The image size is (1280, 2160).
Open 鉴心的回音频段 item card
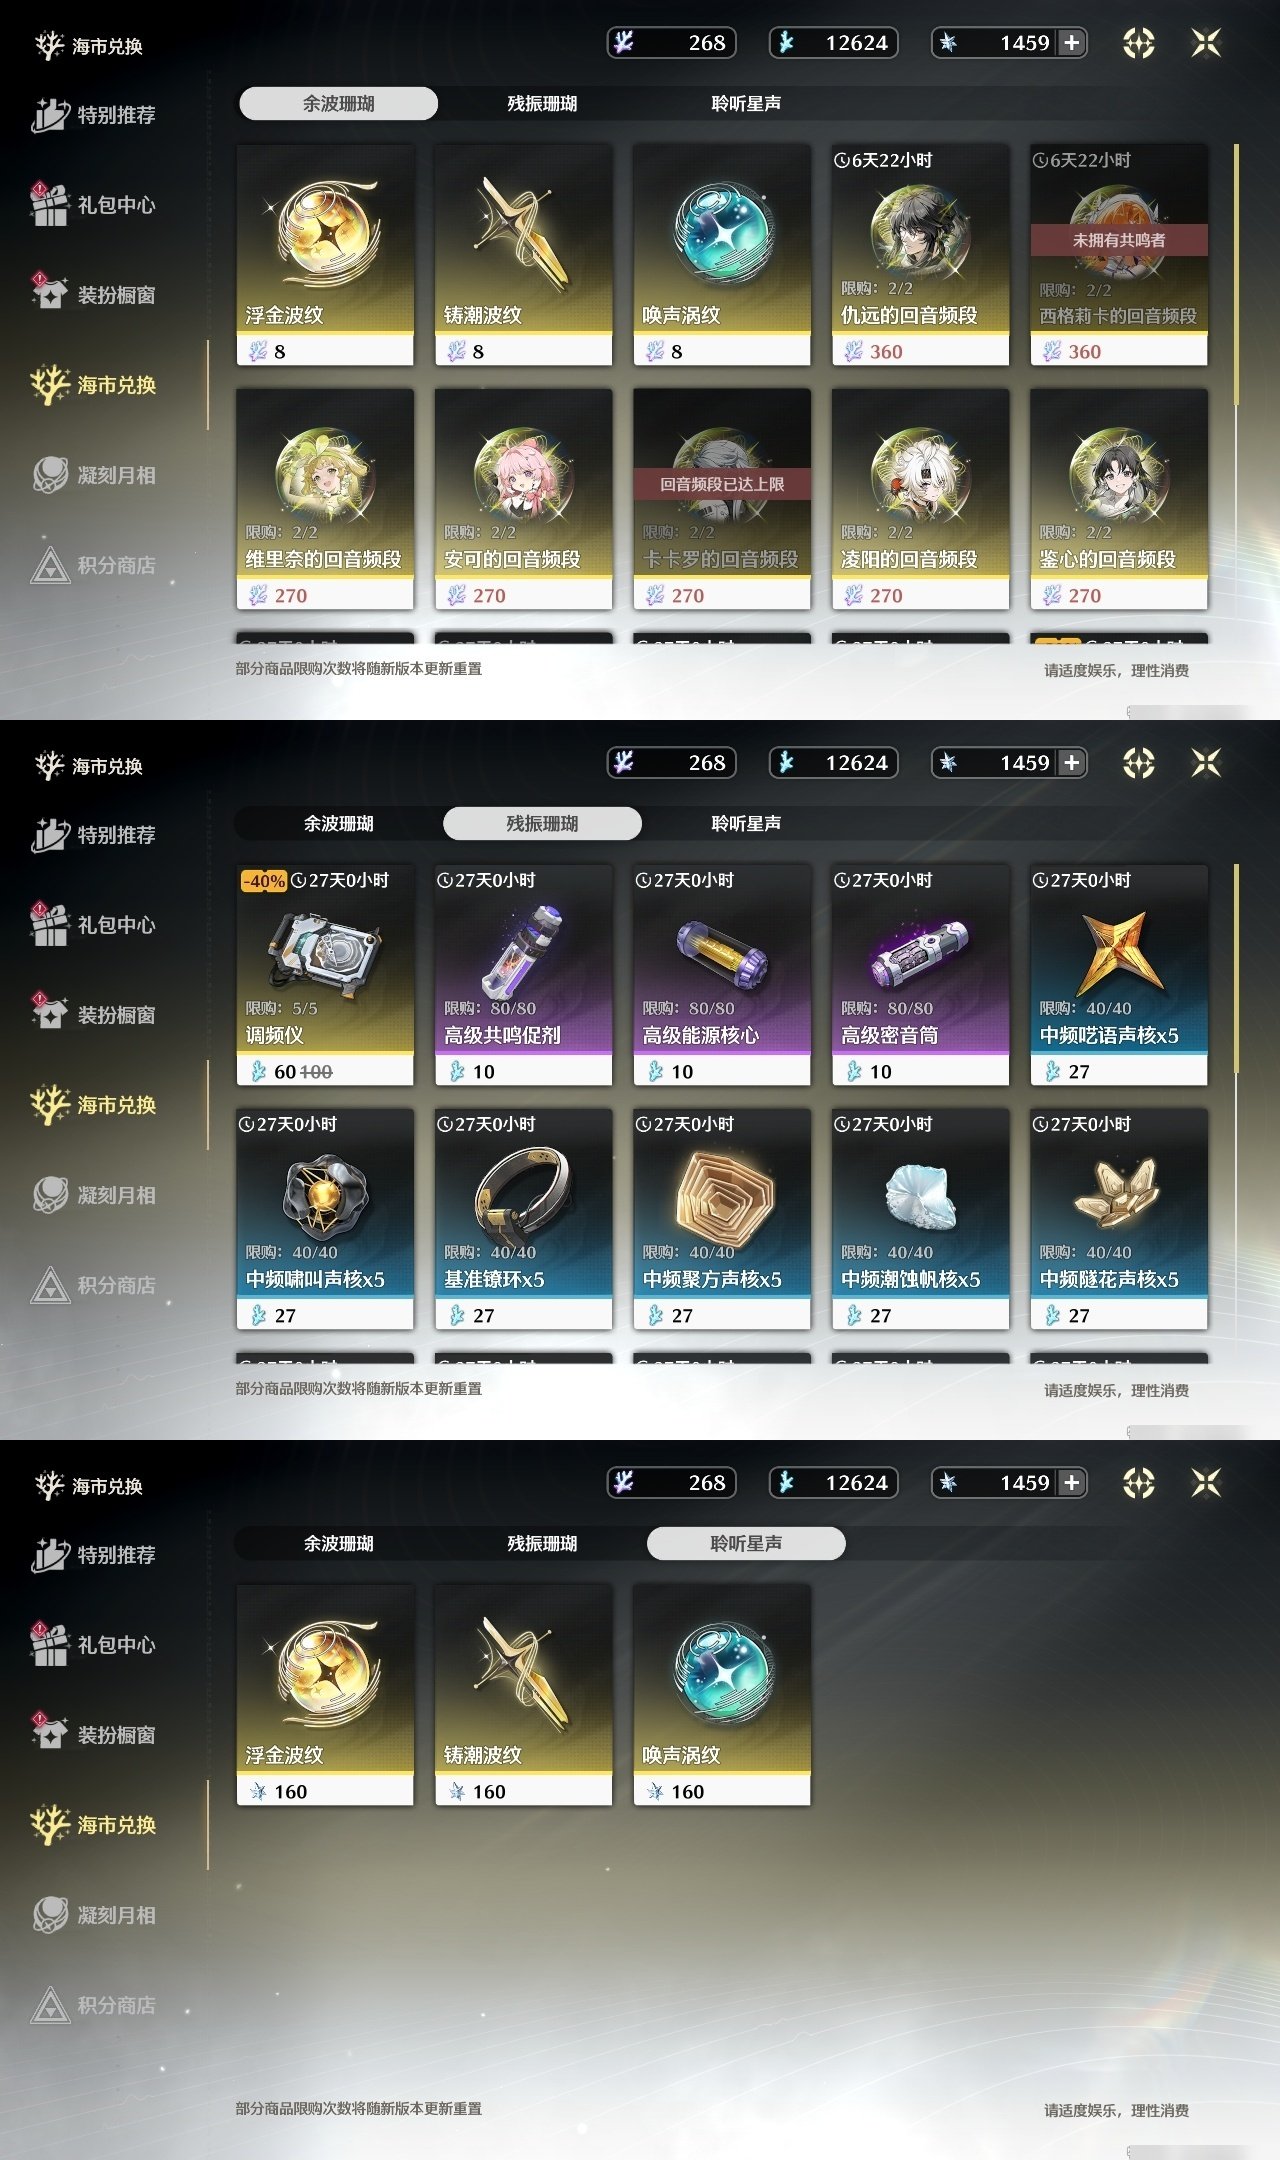(x=1119, y=499)
